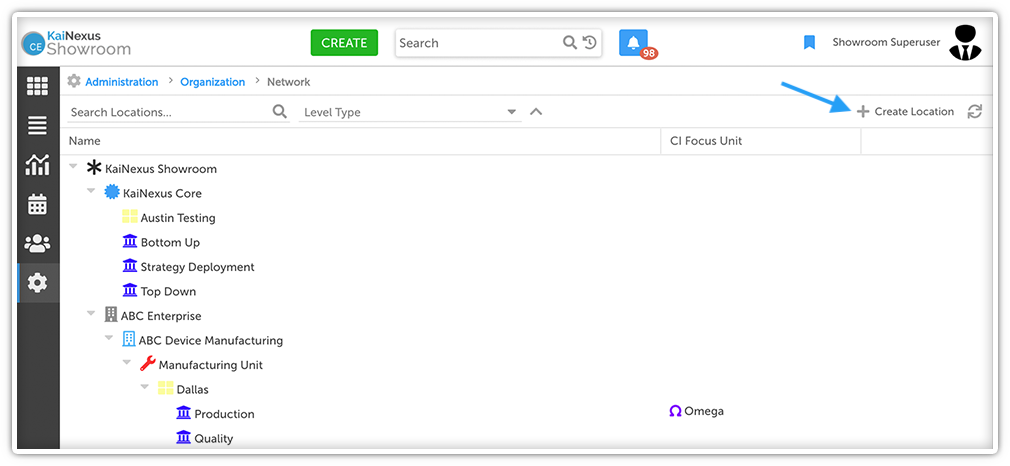Click the yellow grid icon of Dallas
The image size is (1010, 466).
(166, 389)
